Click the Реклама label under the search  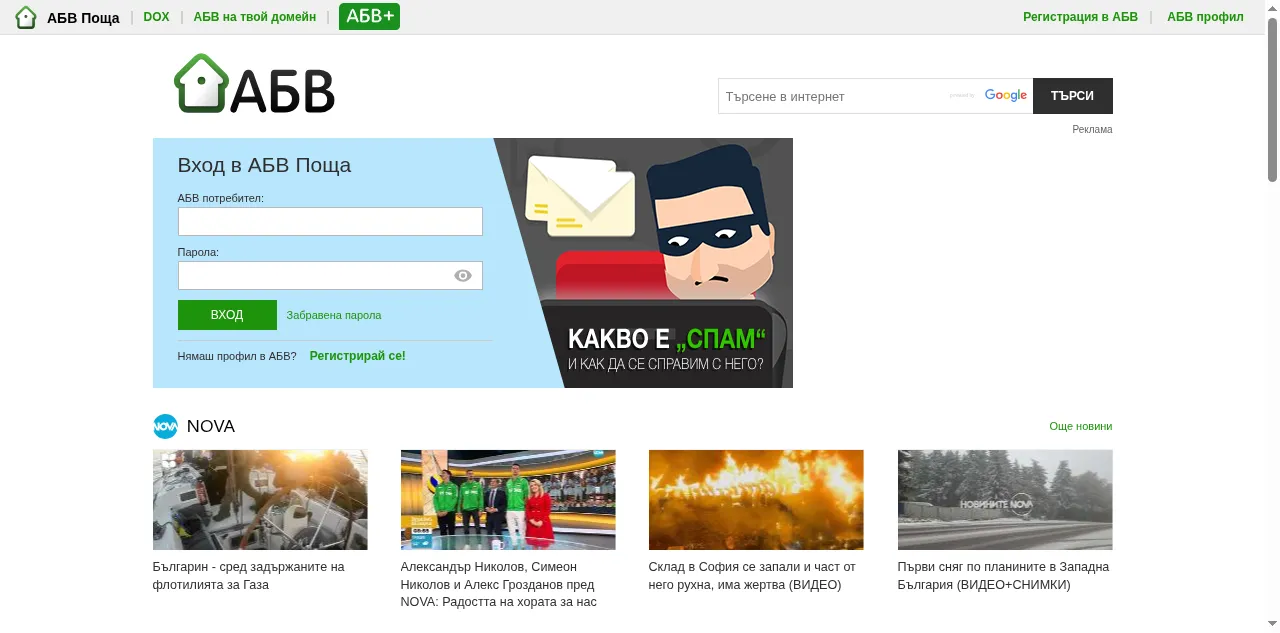[1092, 129]
